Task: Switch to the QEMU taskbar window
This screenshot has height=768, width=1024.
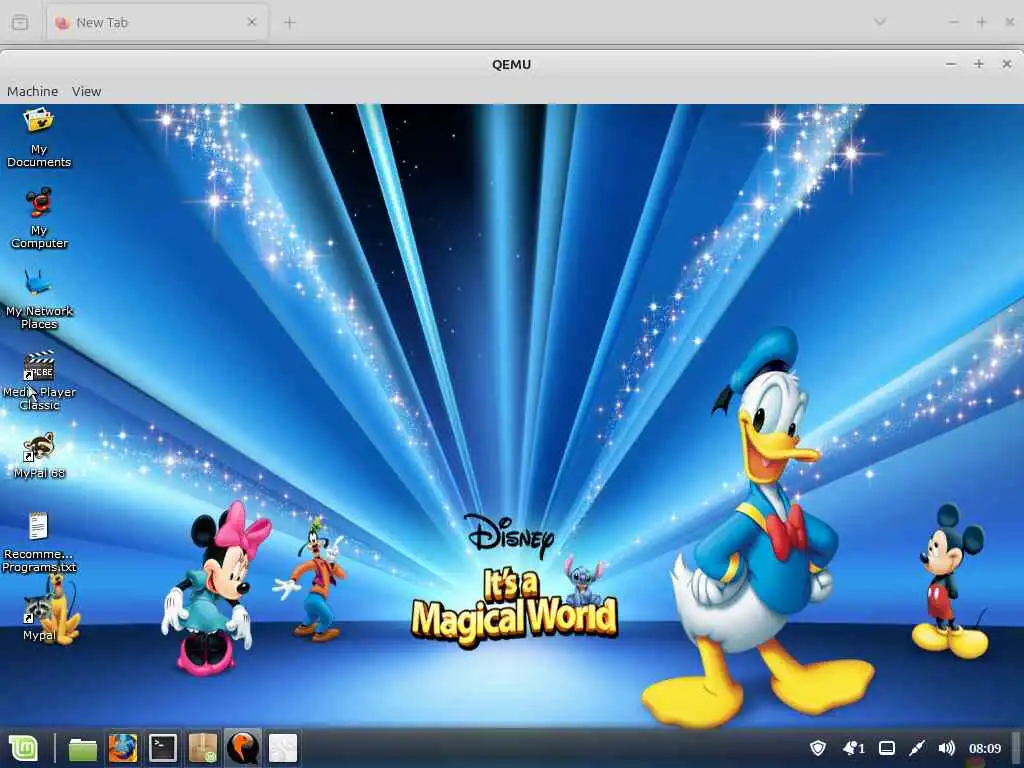Action: click(243, 748)
